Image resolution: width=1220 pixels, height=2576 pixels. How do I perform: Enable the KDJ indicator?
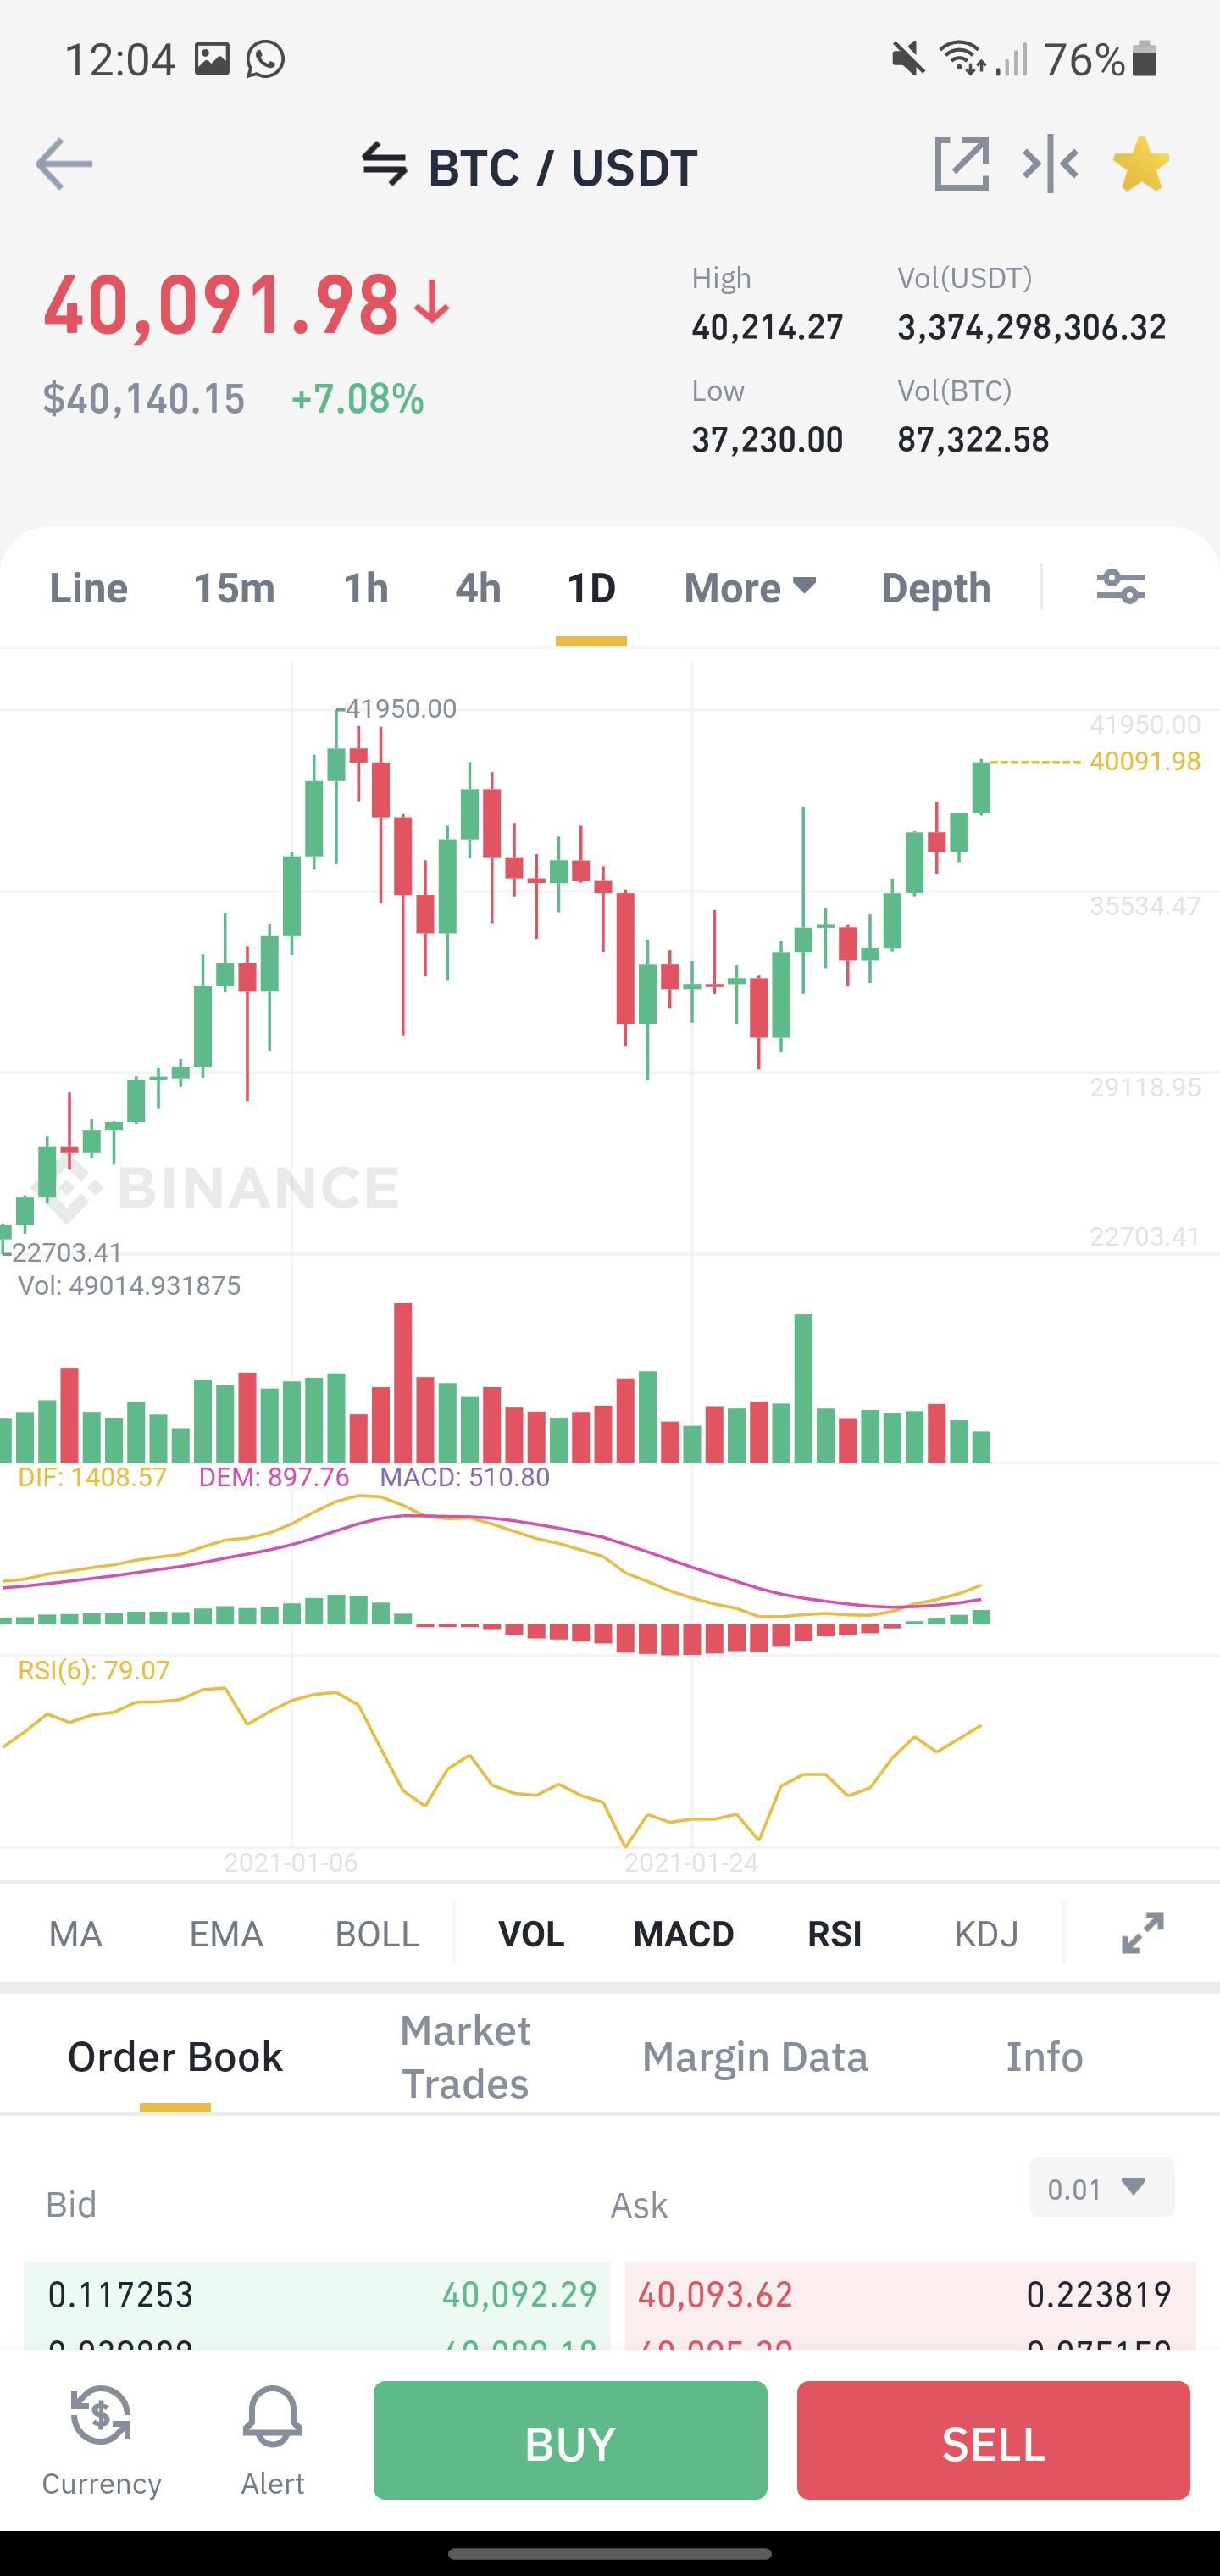click(x=986, y=1934)
